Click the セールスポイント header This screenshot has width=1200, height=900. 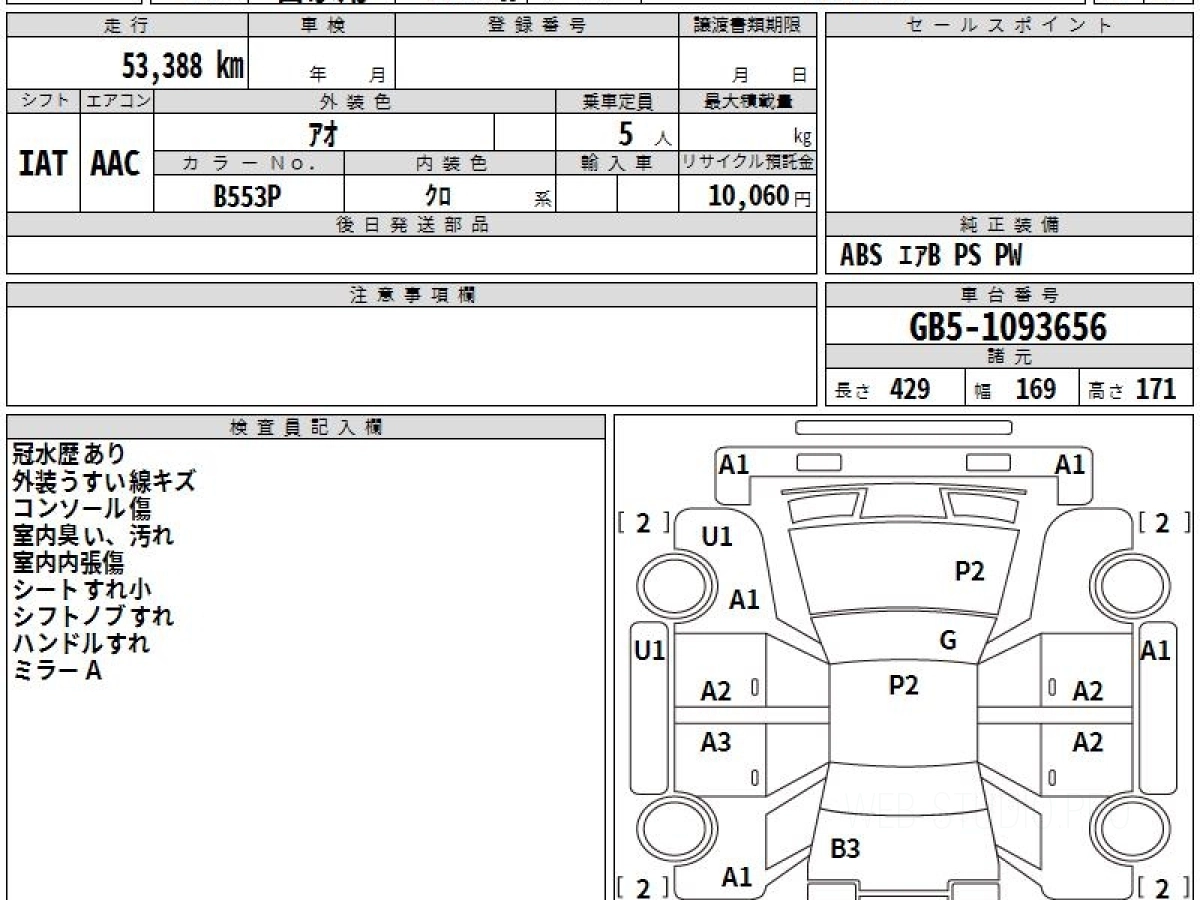1009,26
